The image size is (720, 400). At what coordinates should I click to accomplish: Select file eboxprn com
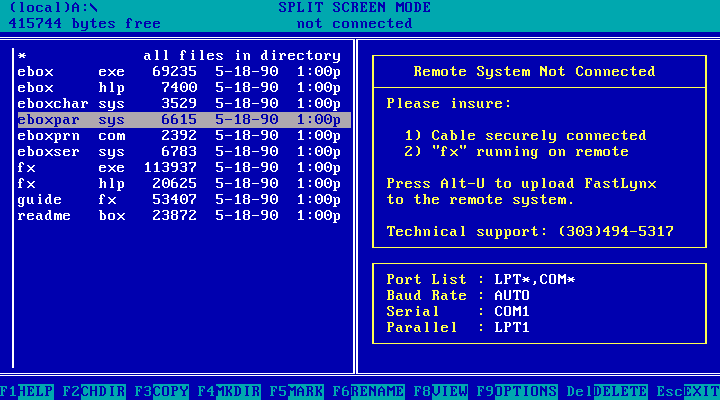coord(180,136)
